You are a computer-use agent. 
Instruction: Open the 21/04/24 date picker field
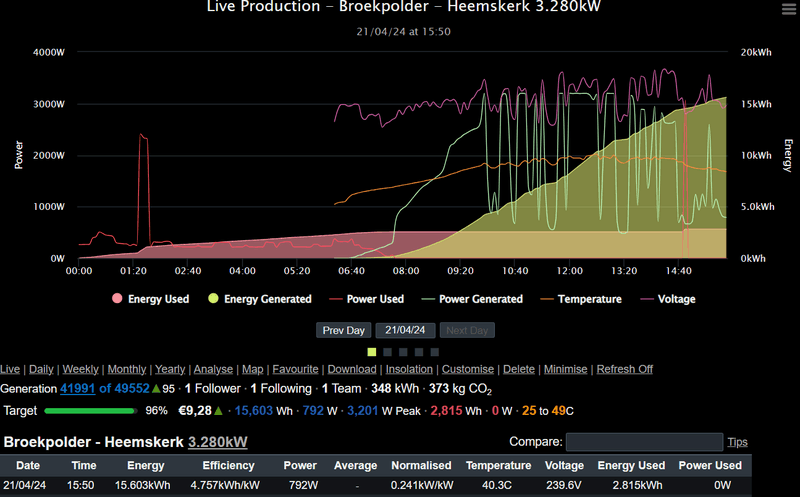(405, 330)
